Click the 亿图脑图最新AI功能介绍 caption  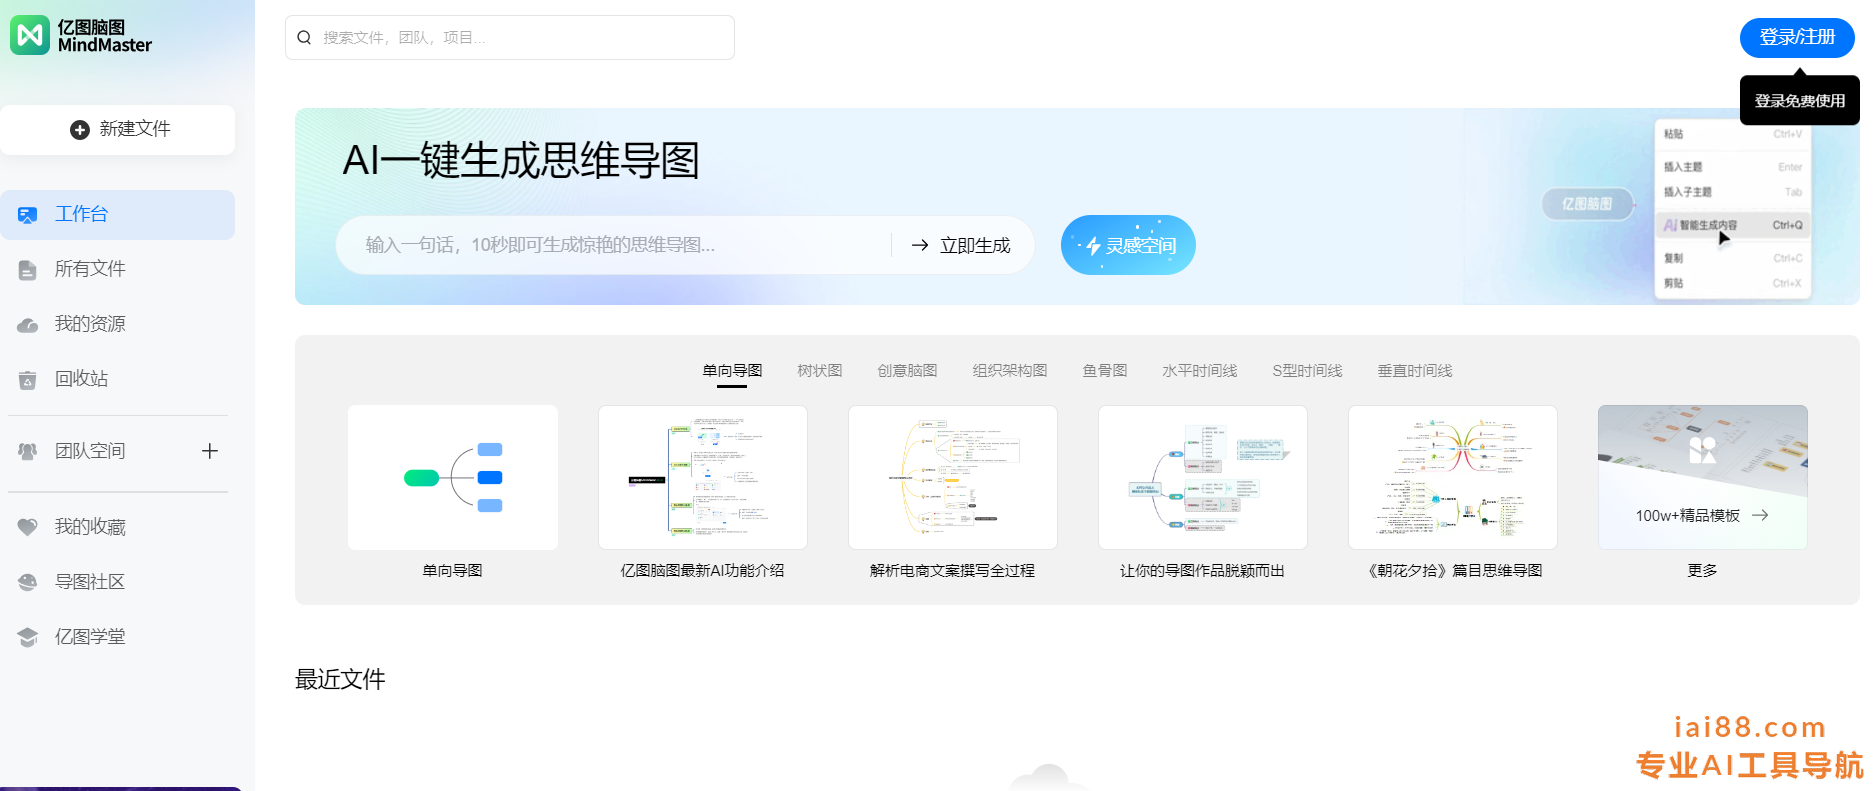pyautogui.click(x=702, y=571)
